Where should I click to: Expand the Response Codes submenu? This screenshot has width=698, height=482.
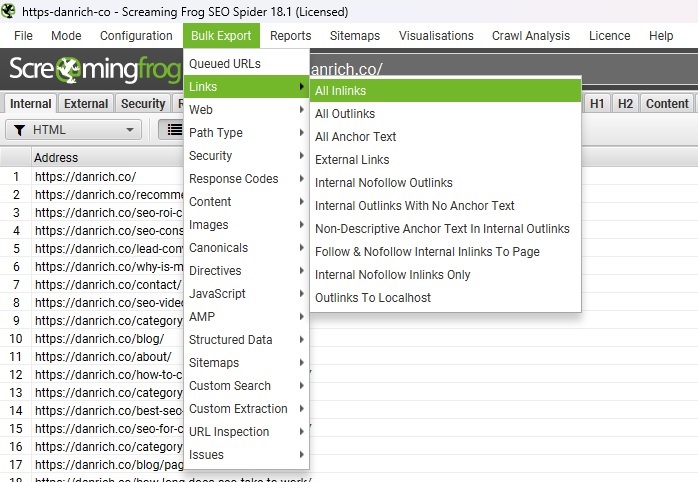(246, 179)
